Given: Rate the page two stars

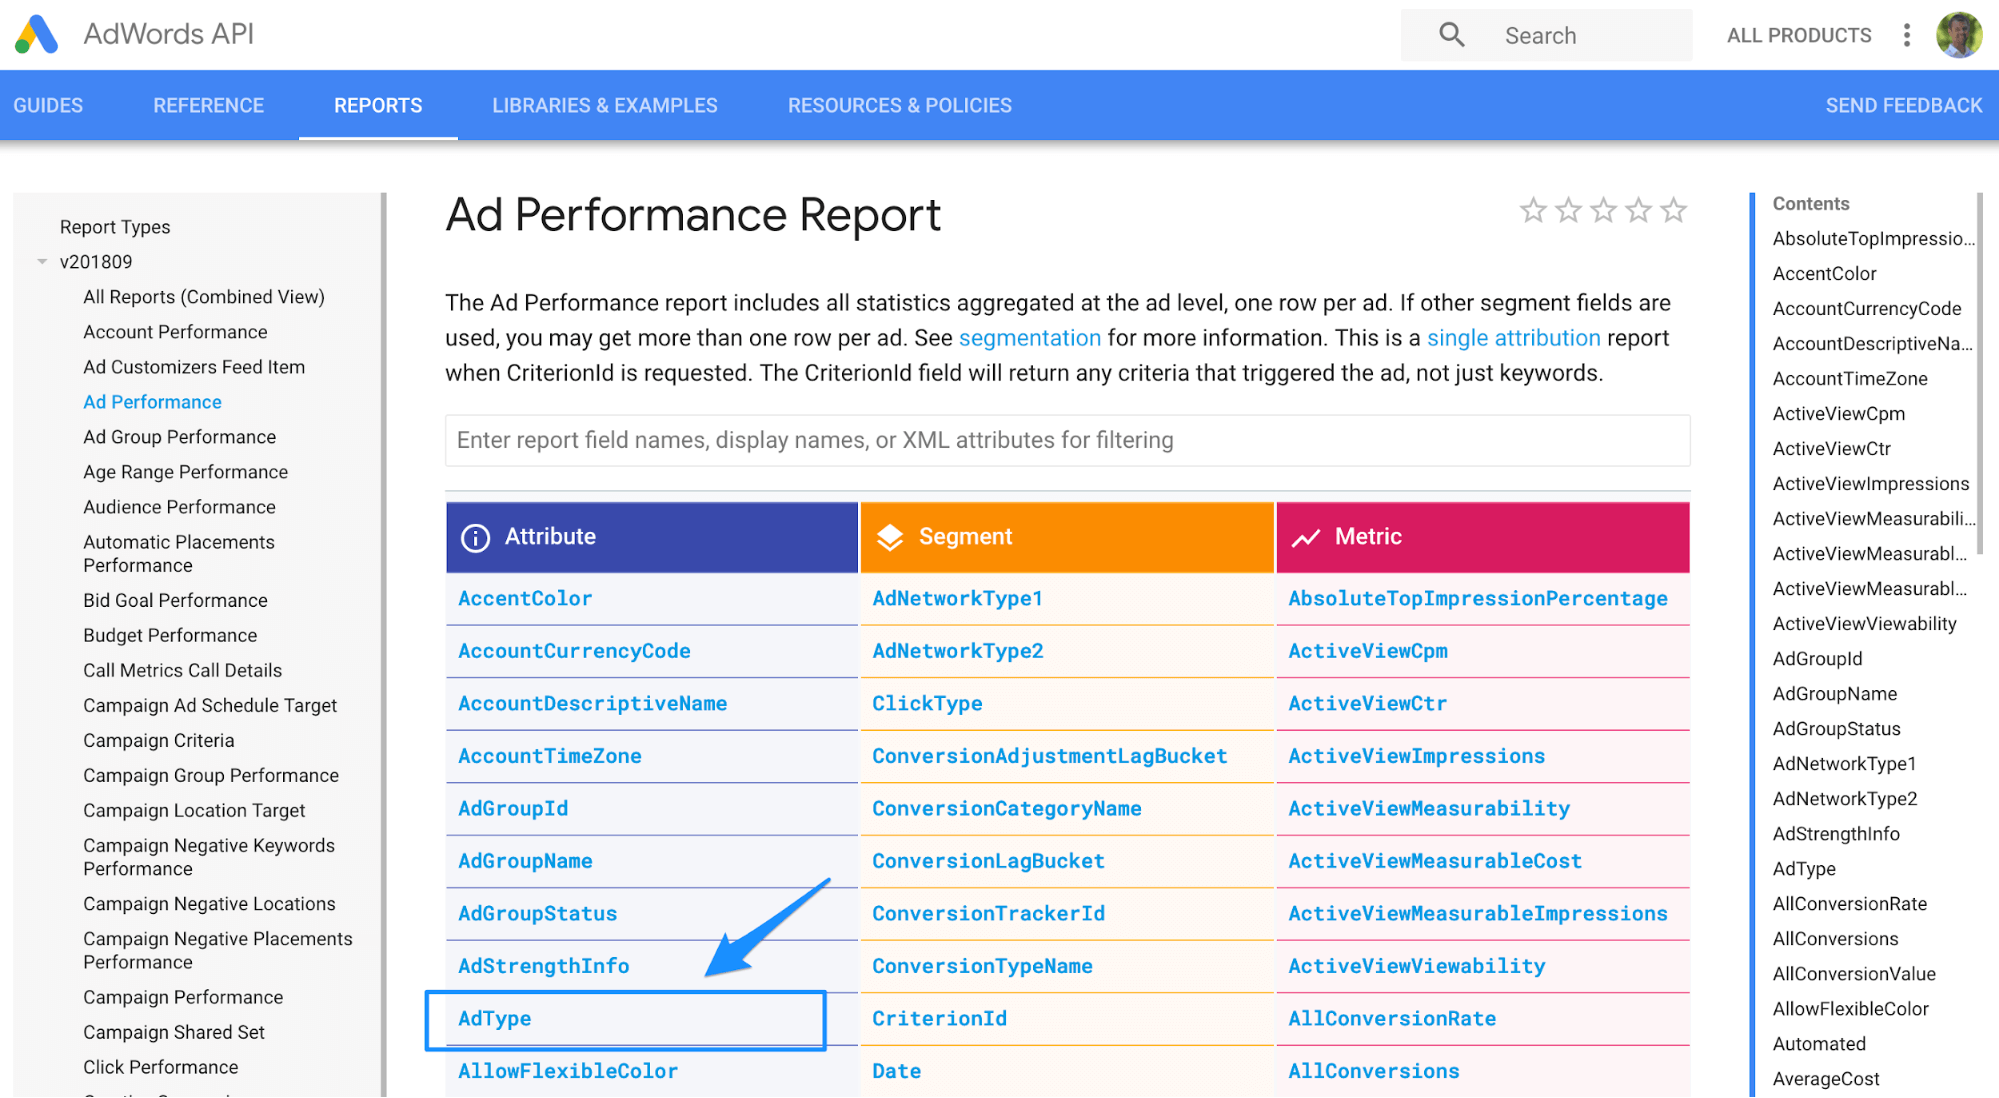Looking at the screenshot, I should (1568, 210).
